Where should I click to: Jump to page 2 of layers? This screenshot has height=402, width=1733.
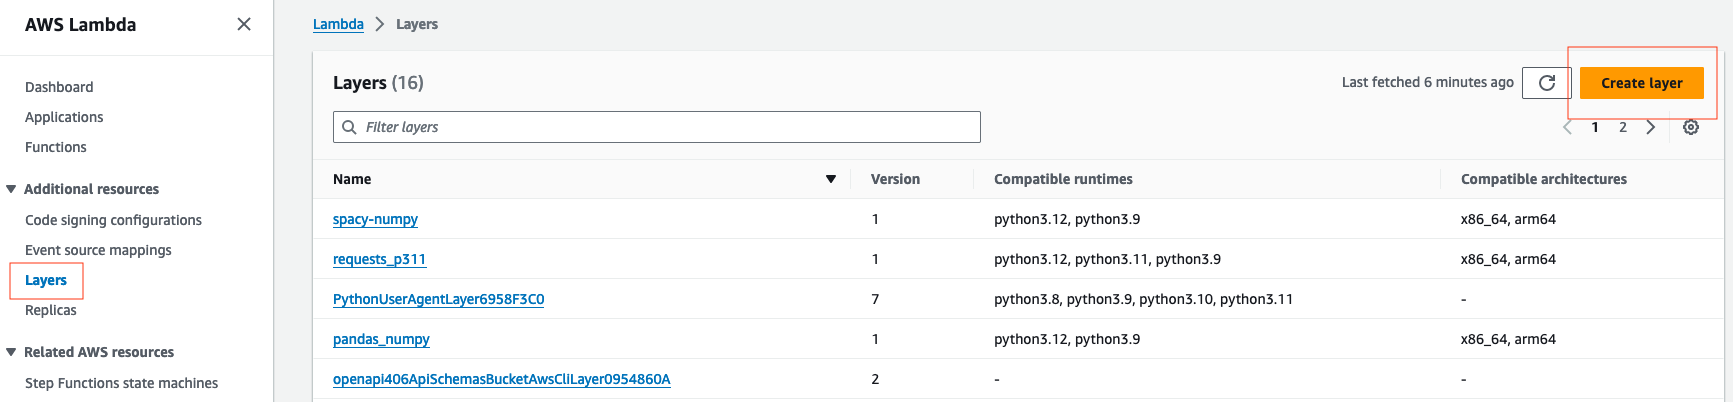(1623, 127)
